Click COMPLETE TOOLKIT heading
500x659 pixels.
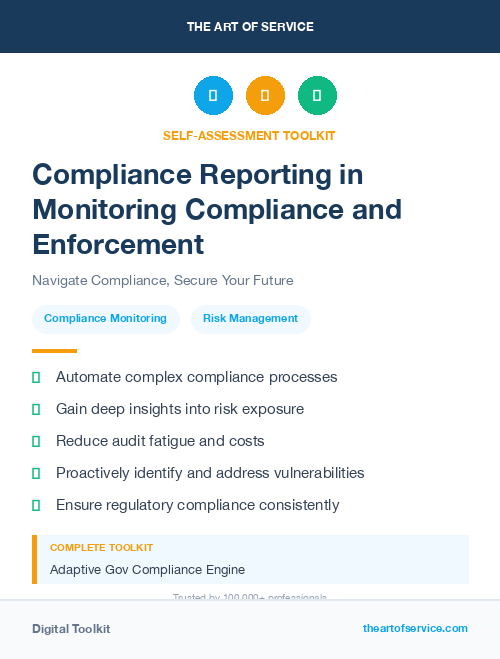pyautogui.click(x=101, y=548)
